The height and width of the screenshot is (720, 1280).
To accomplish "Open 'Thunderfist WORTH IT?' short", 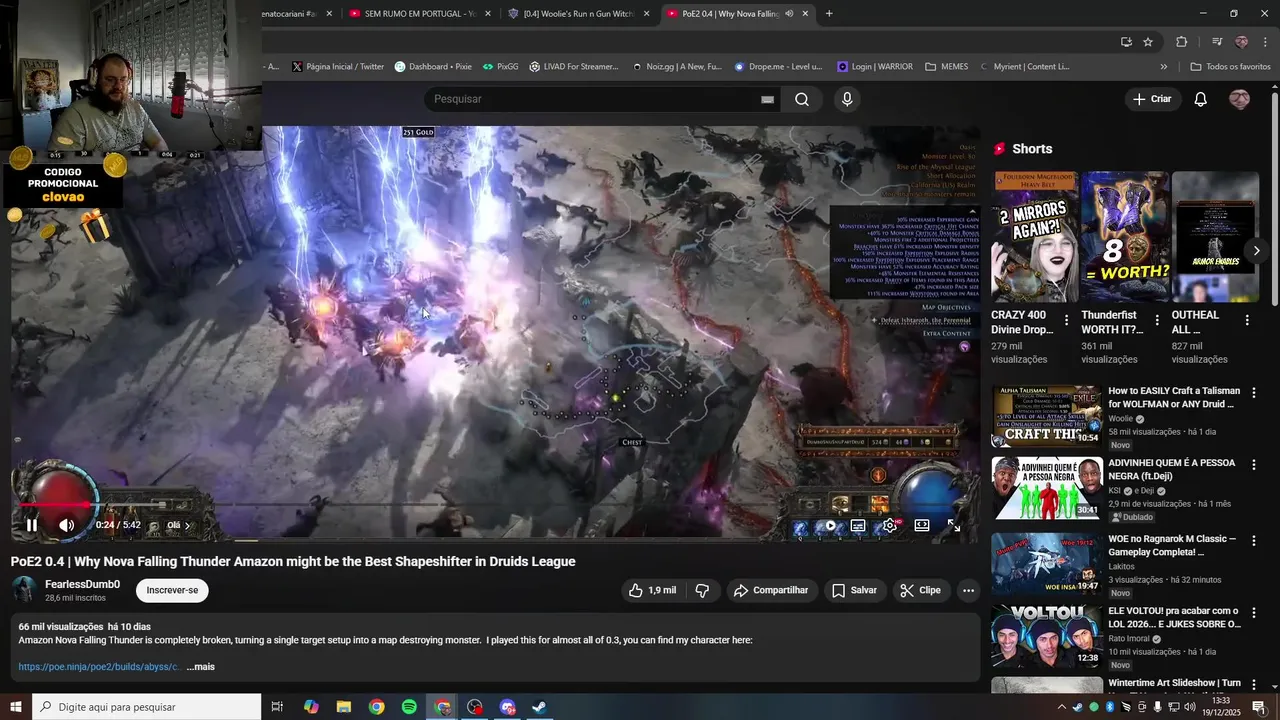I will coord(1124,236).
